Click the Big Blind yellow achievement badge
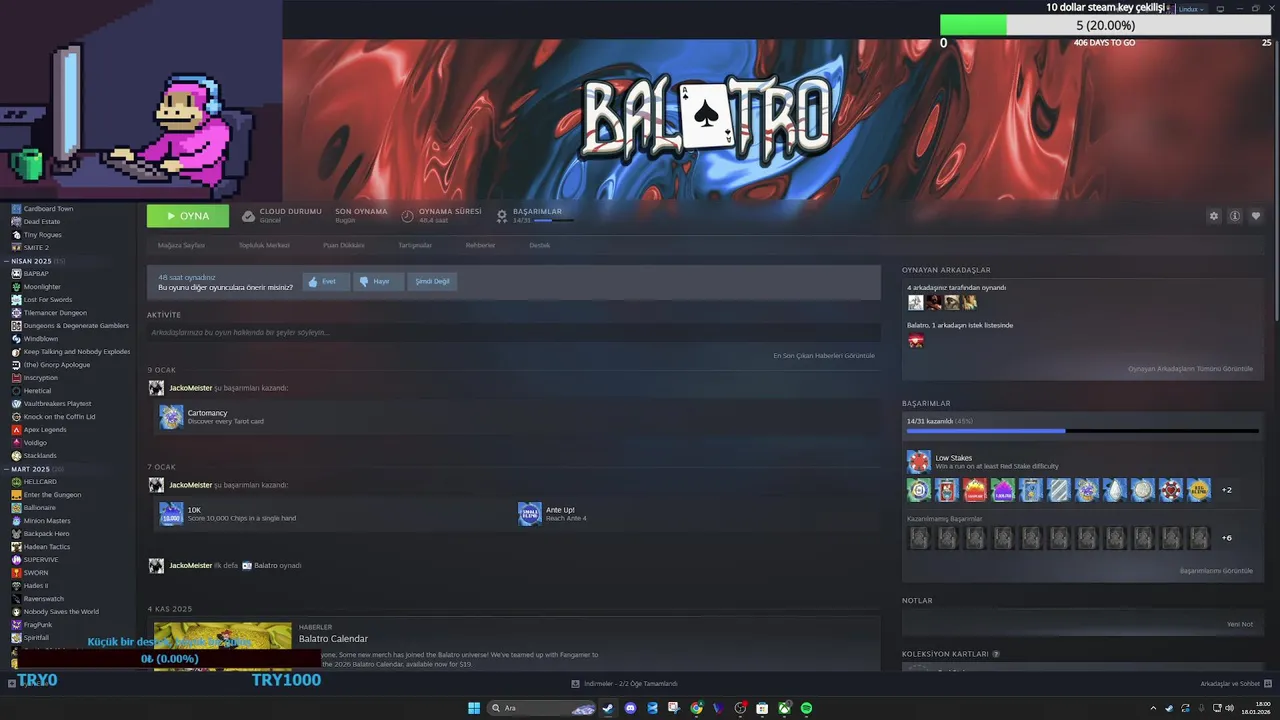This screenshot has width=1280, height=720. (1199, 490)
